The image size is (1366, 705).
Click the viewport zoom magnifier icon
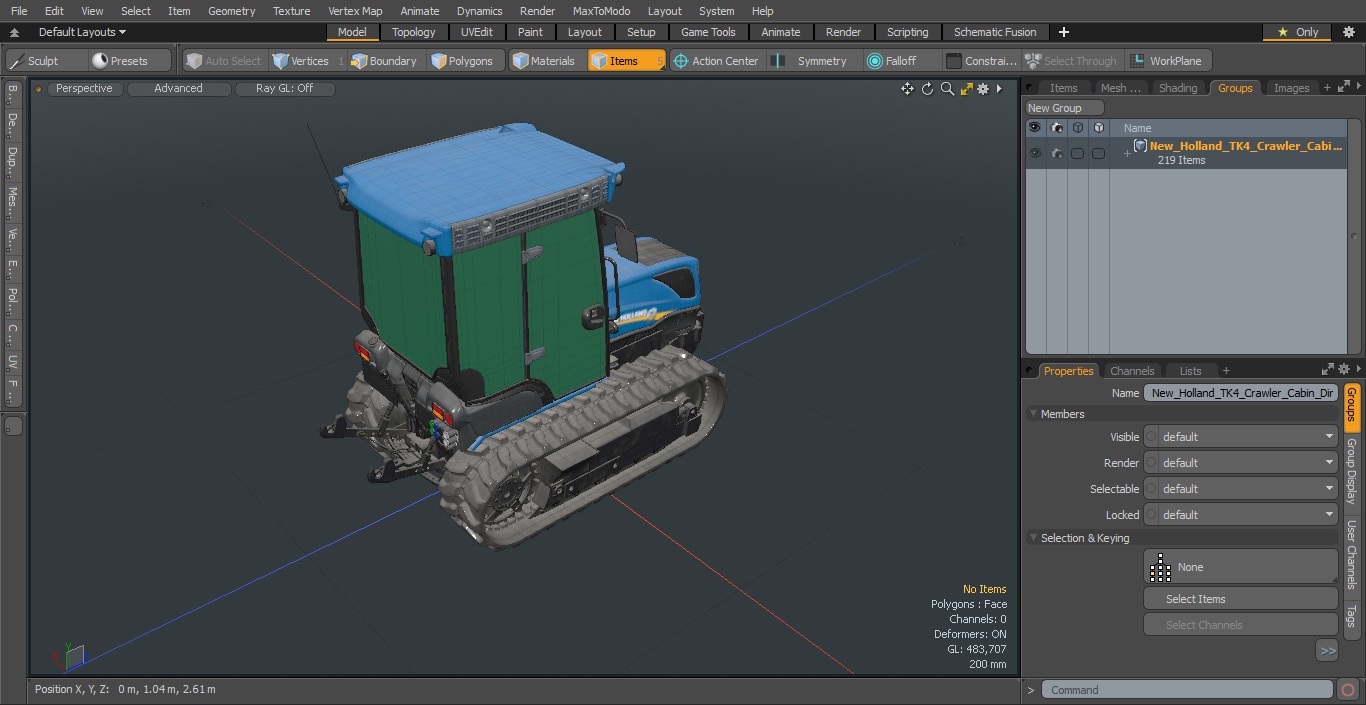[947, 89]
